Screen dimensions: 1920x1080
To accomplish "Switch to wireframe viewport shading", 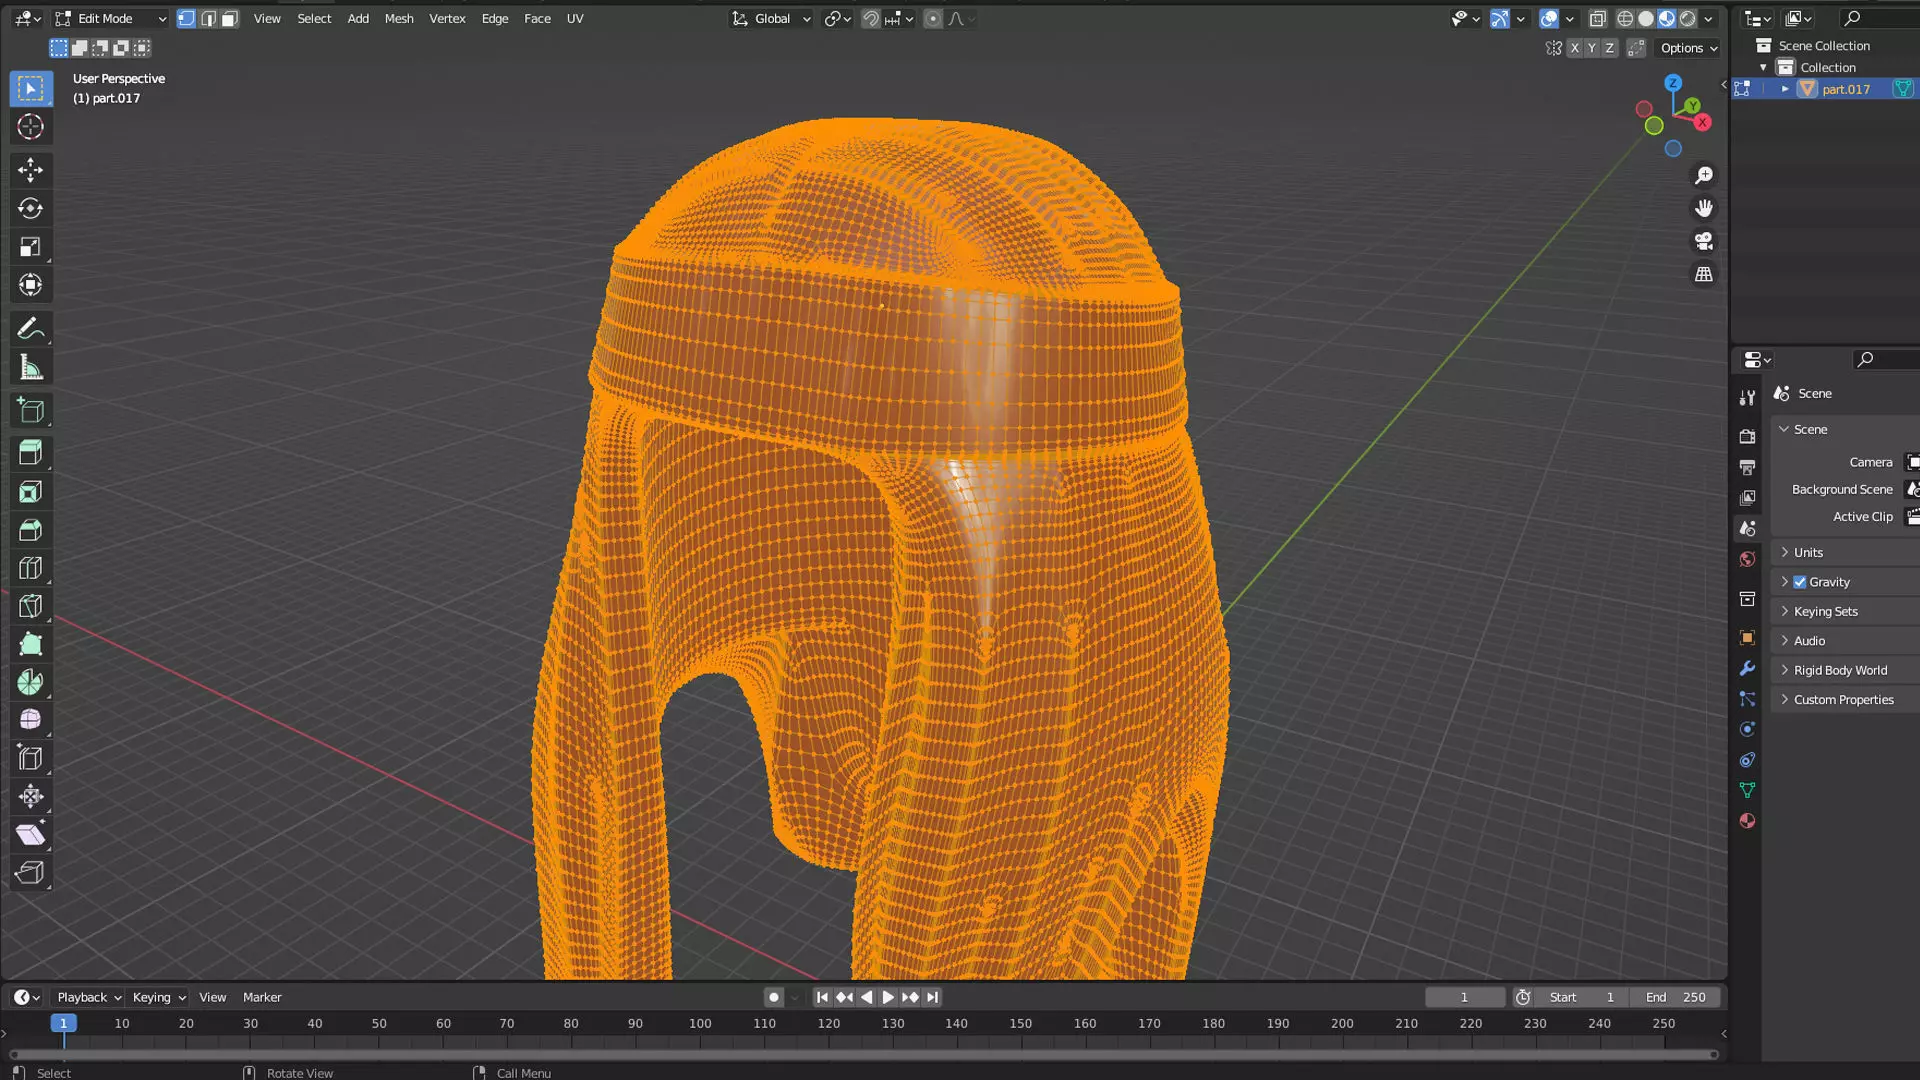I will point(1625,19).
